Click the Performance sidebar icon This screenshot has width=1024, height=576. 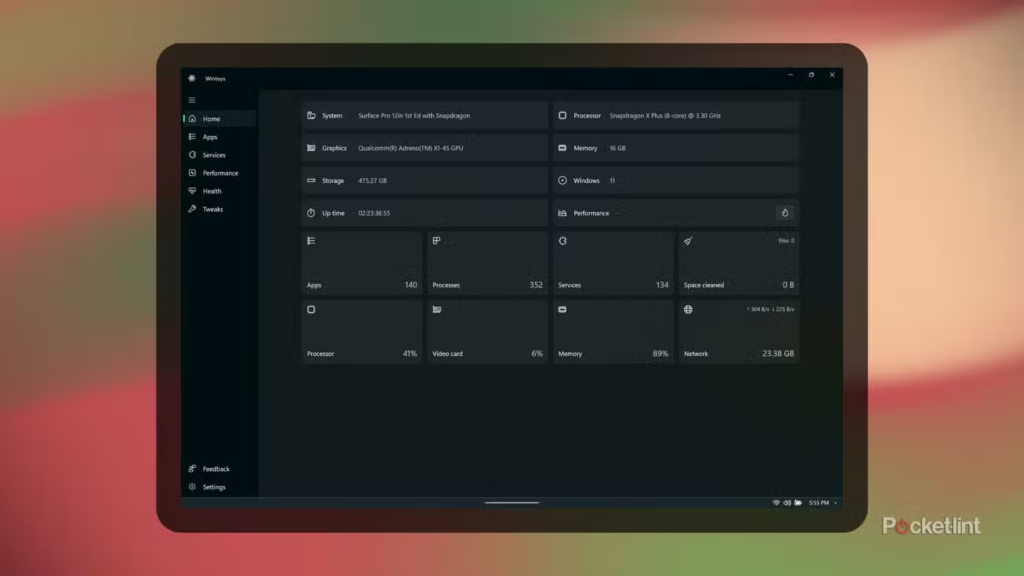(x=192, y=173)
